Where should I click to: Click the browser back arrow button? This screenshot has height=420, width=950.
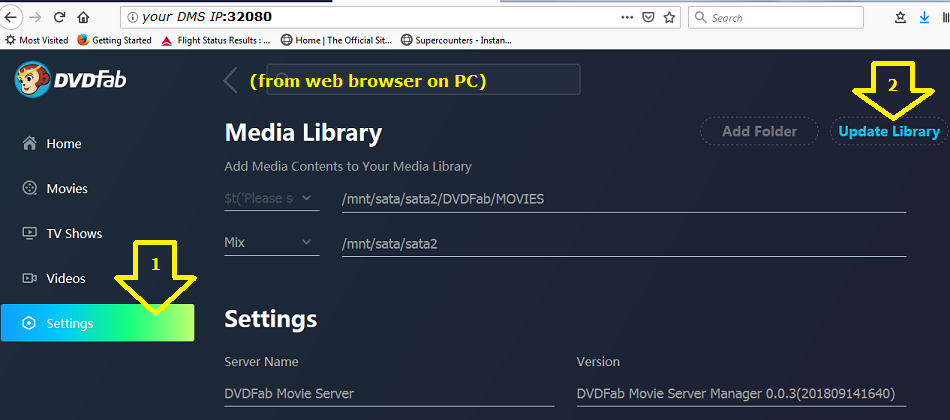10,16
